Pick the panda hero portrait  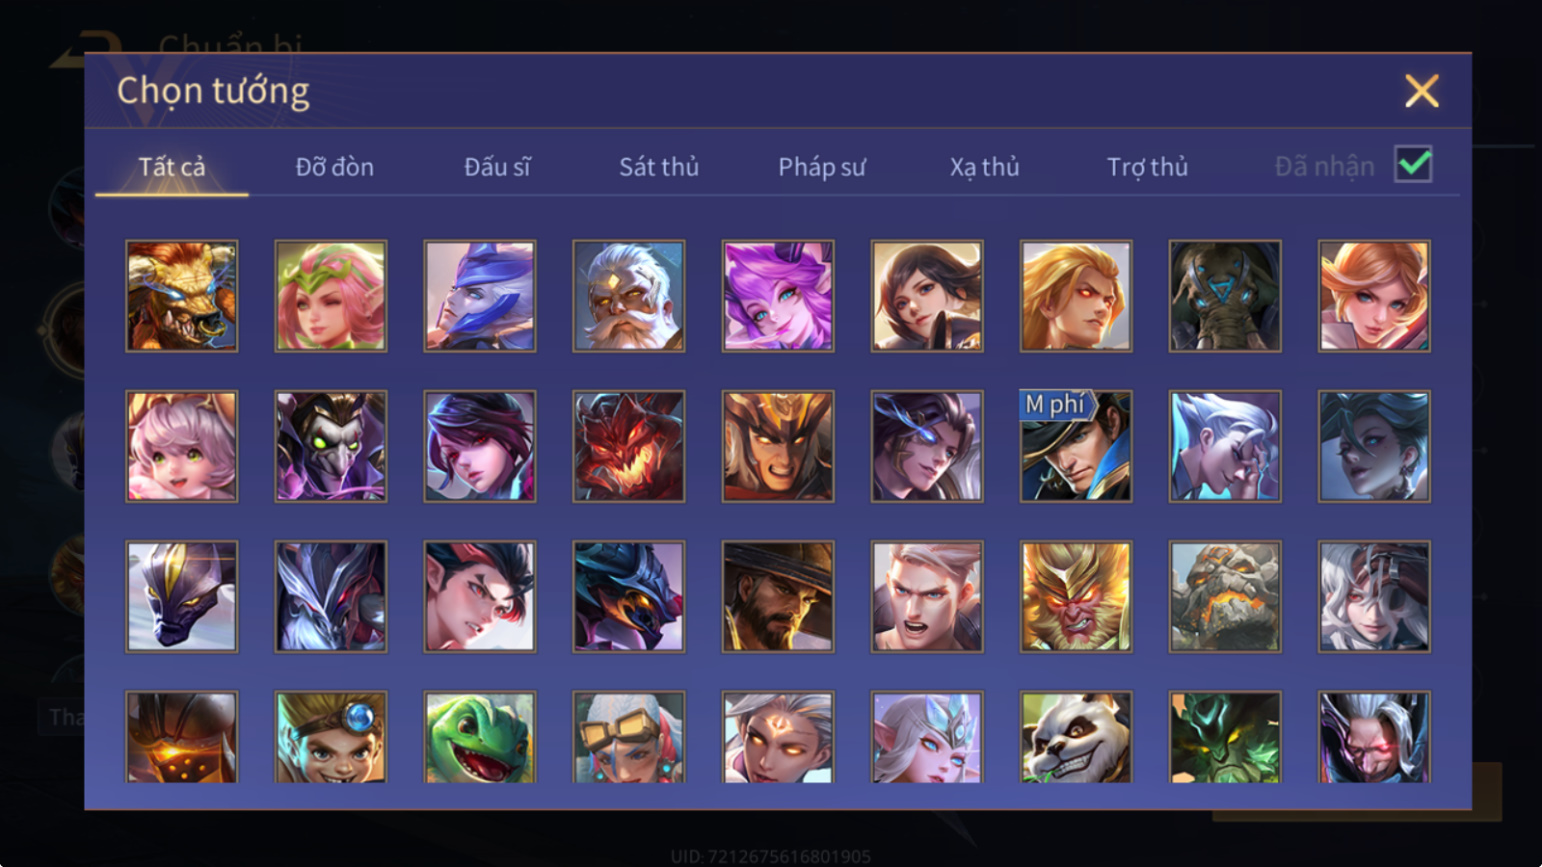click(1076, 737)
